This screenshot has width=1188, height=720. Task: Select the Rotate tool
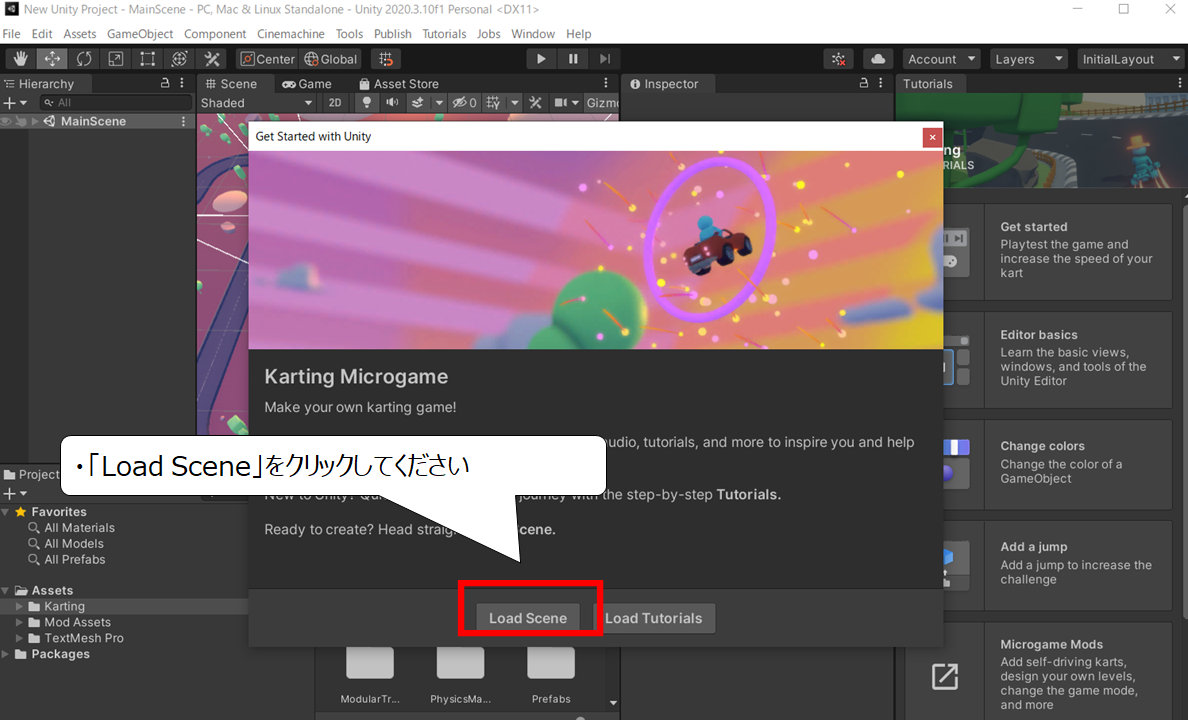84,59
